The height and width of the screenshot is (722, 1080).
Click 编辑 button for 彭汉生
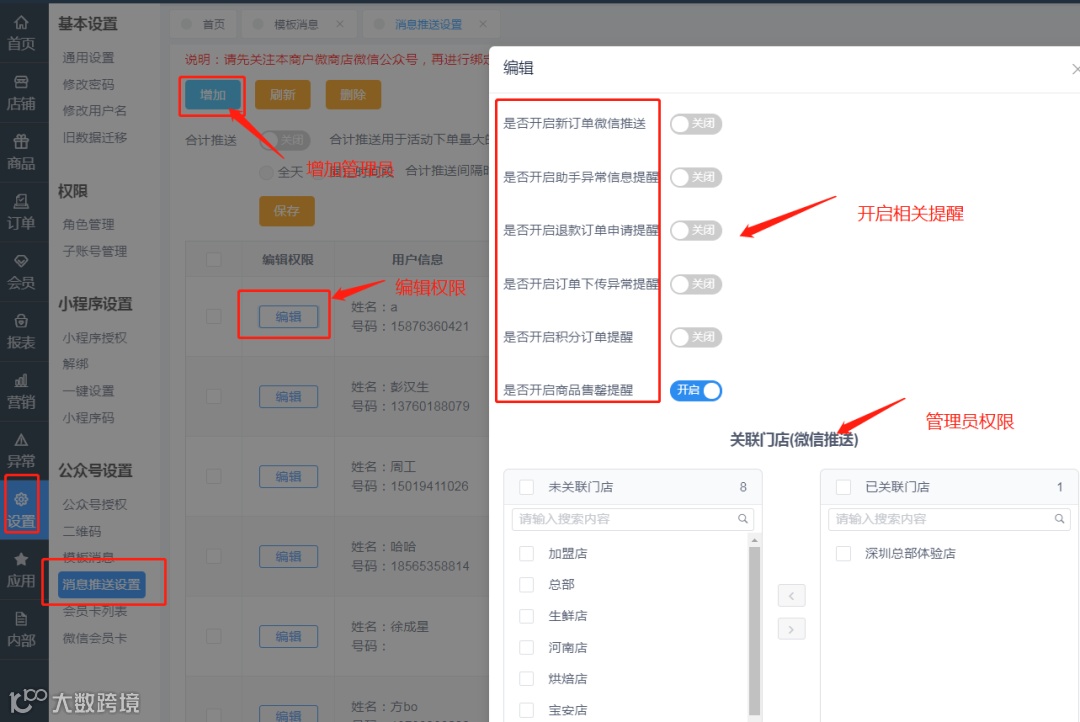[x=288, y=397]
